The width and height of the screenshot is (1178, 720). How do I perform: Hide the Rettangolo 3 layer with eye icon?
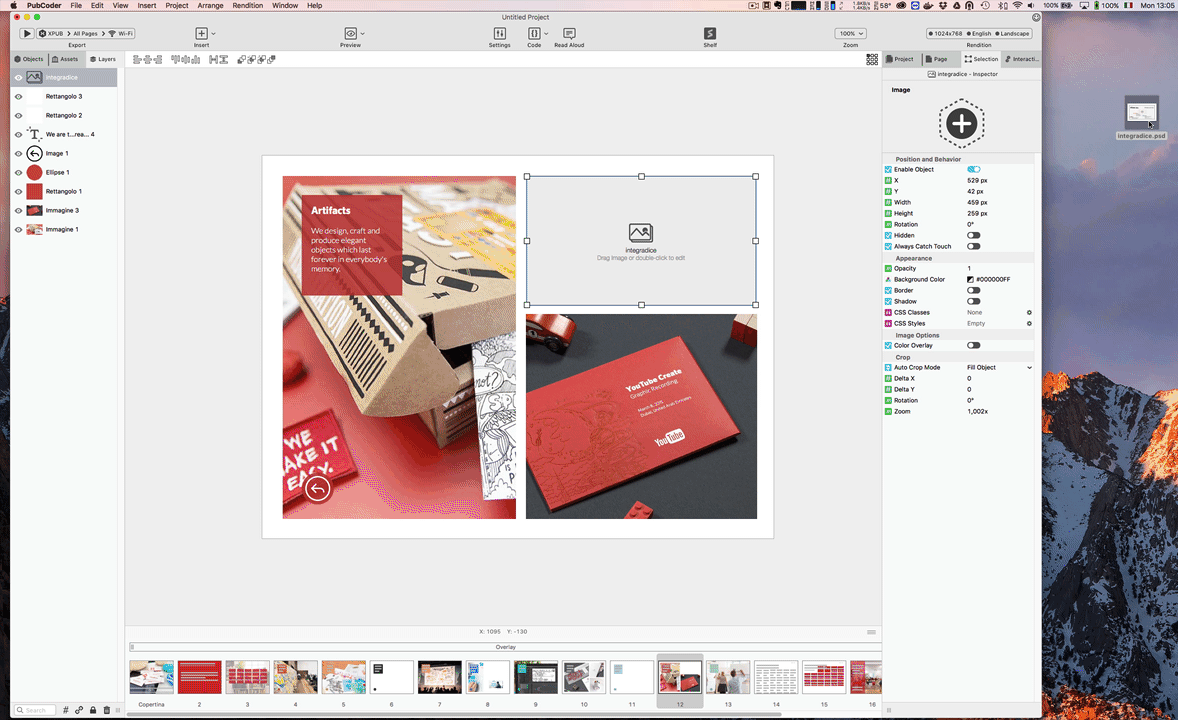pos(18,97)
